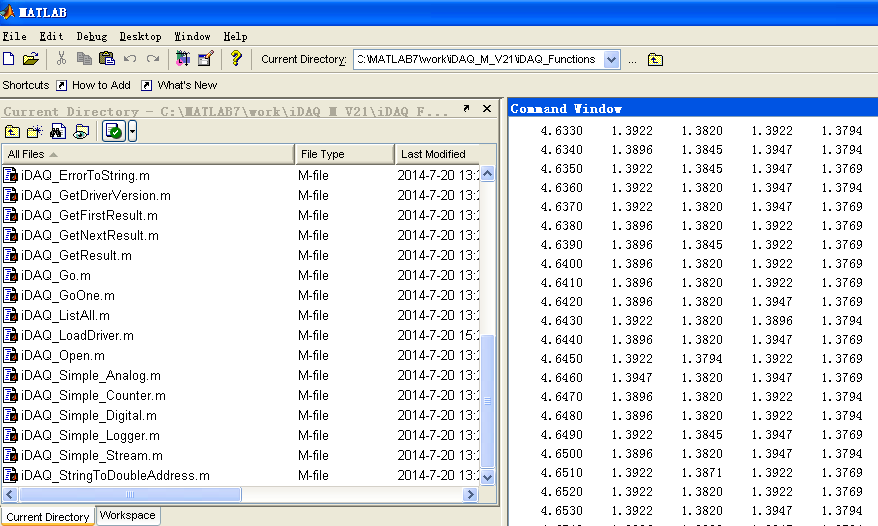Click the Find Files binoculars icon
Viewport: 878px width, 526px height.
(58, 132)
